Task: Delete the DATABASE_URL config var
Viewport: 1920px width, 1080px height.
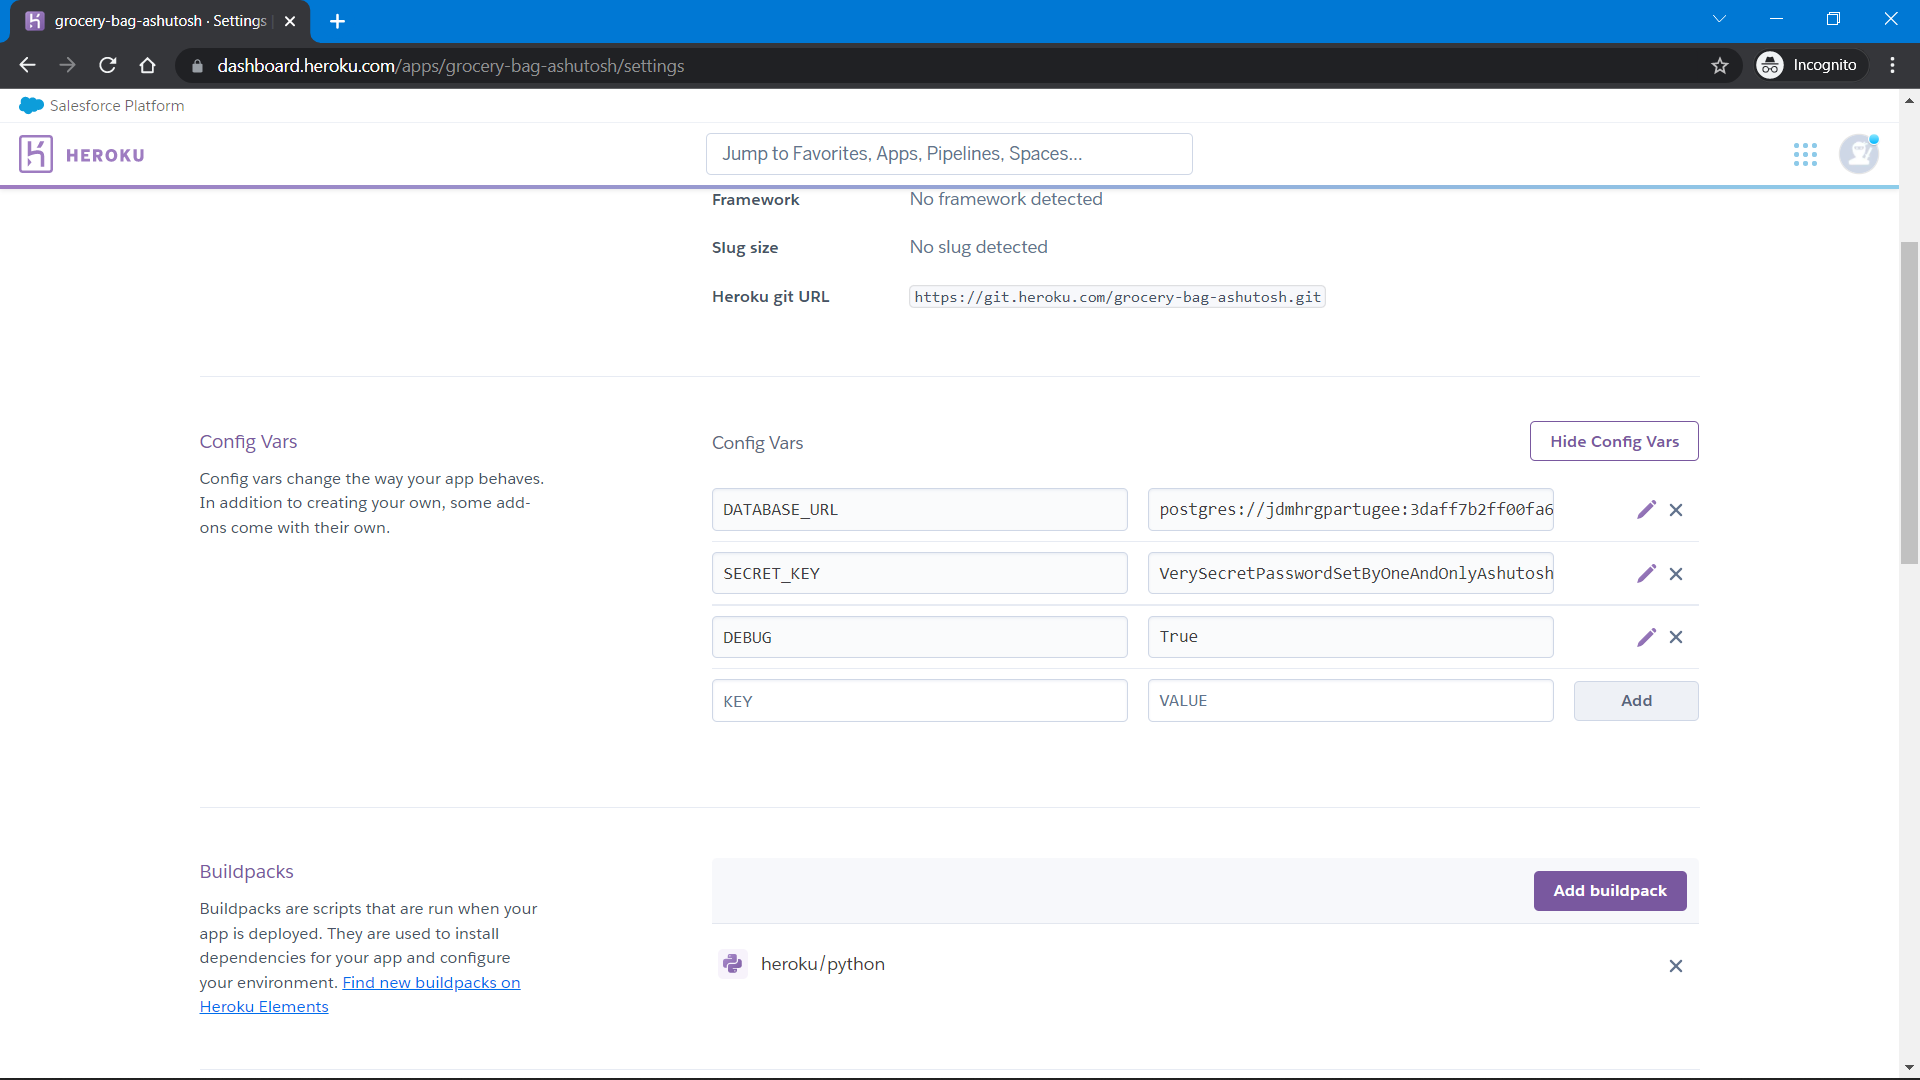Action: click(x=1676, y=510)
